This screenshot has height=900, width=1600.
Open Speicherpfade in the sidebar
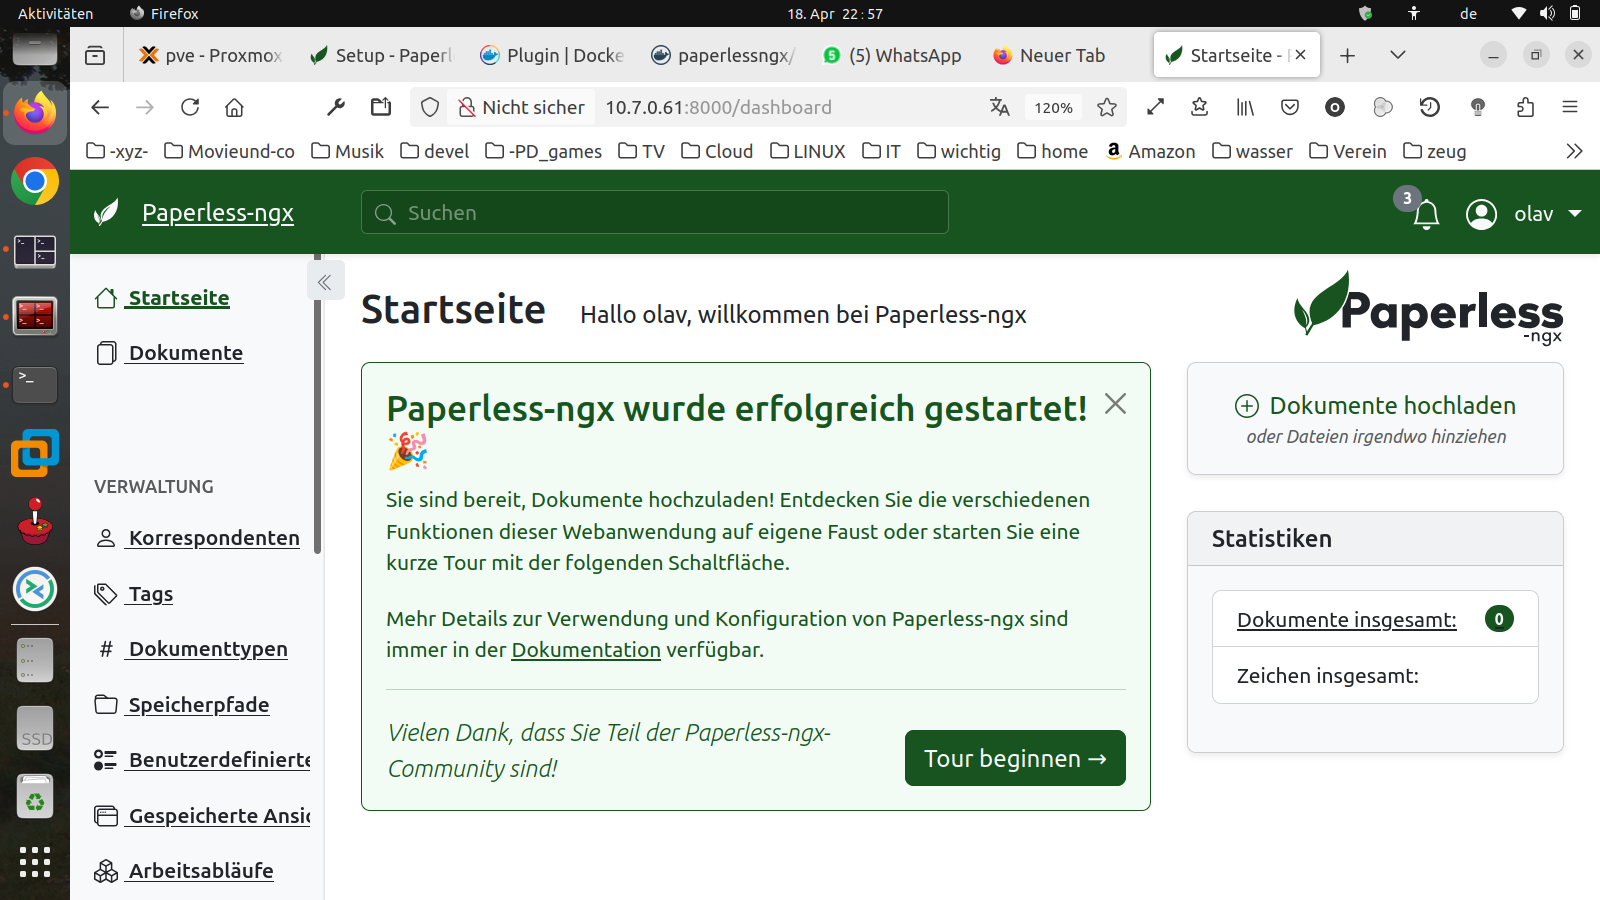182,705
